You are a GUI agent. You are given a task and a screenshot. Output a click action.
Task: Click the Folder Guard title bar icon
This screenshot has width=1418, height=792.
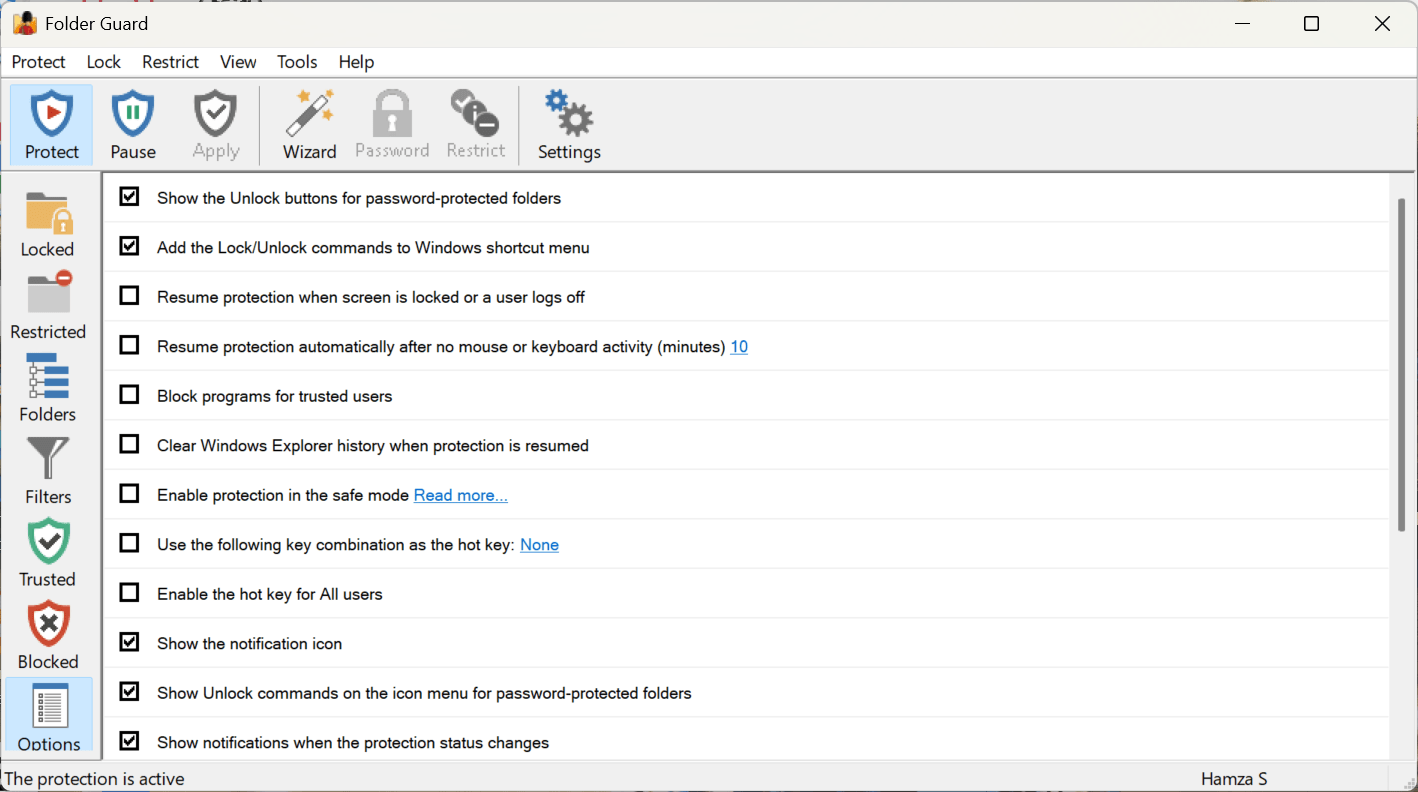(25, 23)
